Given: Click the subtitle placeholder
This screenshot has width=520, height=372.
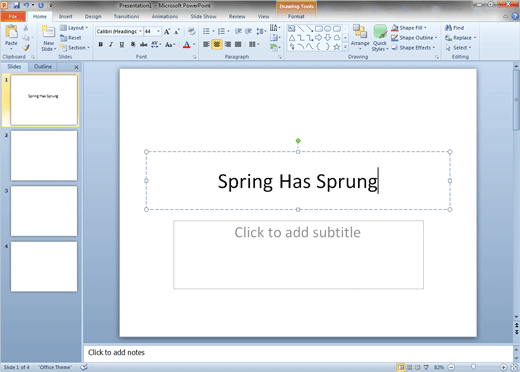Looking at the screenshot, I should 298,255.
